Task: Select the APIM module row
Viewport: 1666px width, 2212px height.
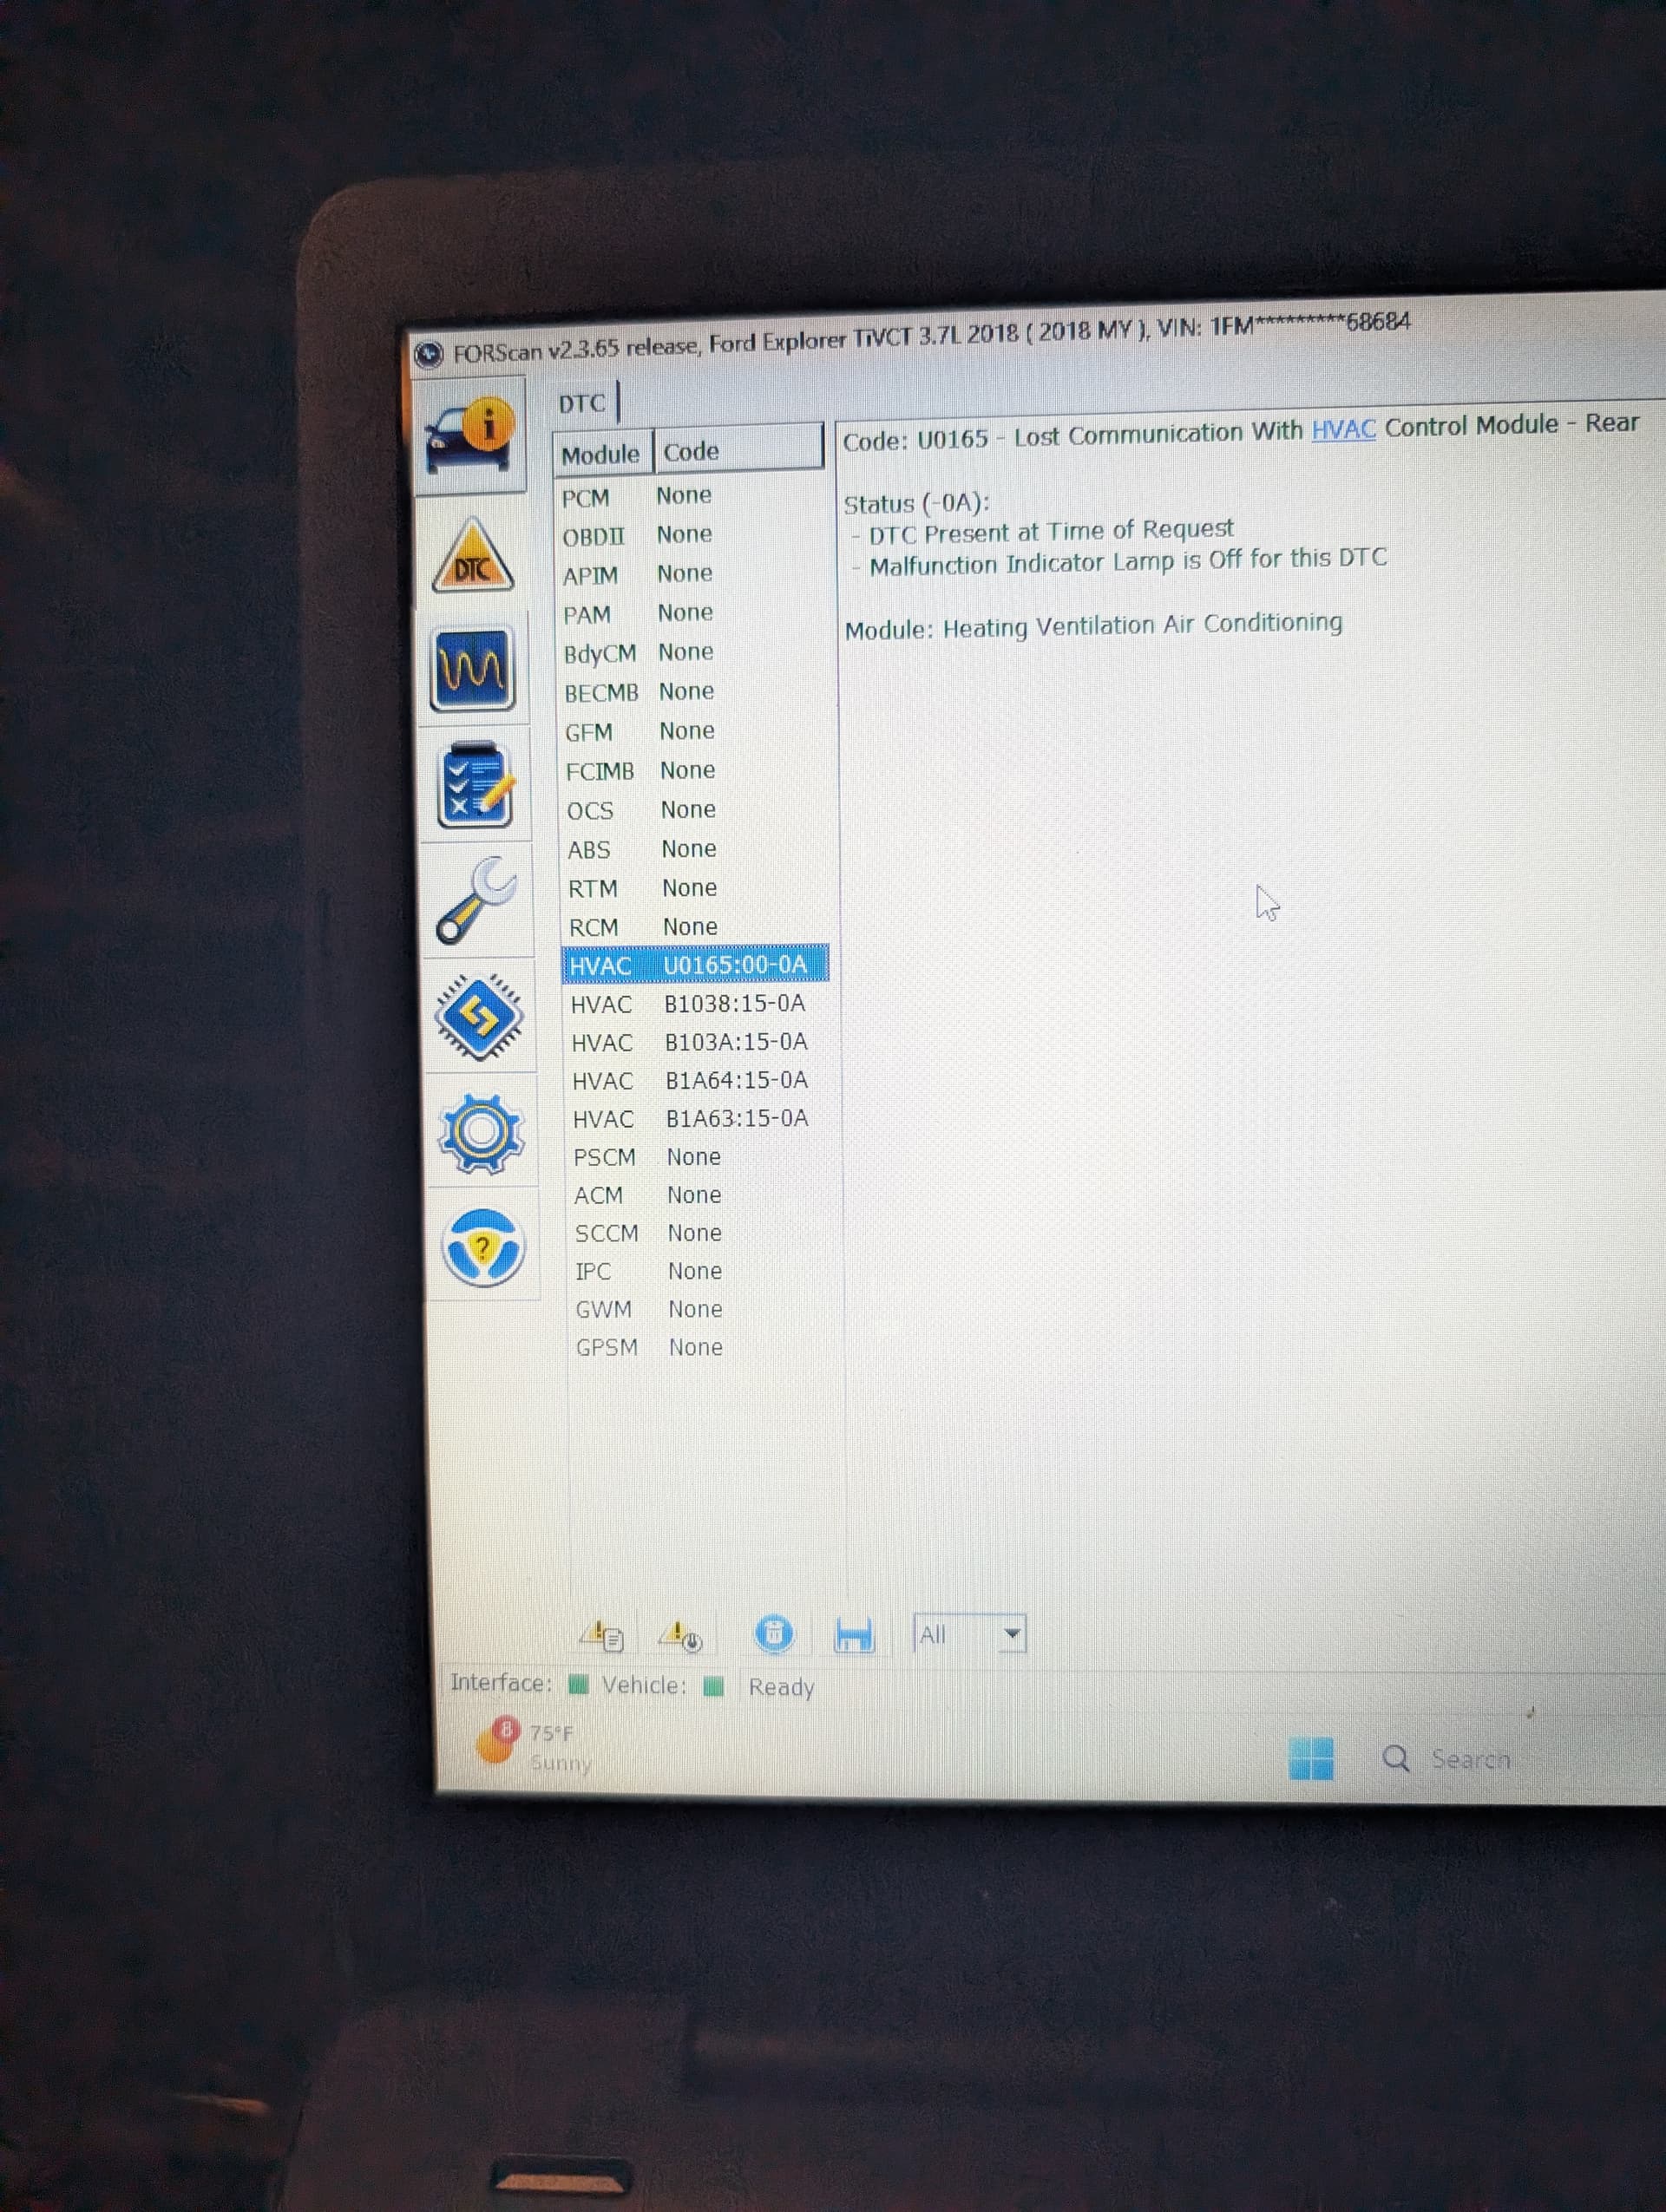Action: tap(691, 574)
